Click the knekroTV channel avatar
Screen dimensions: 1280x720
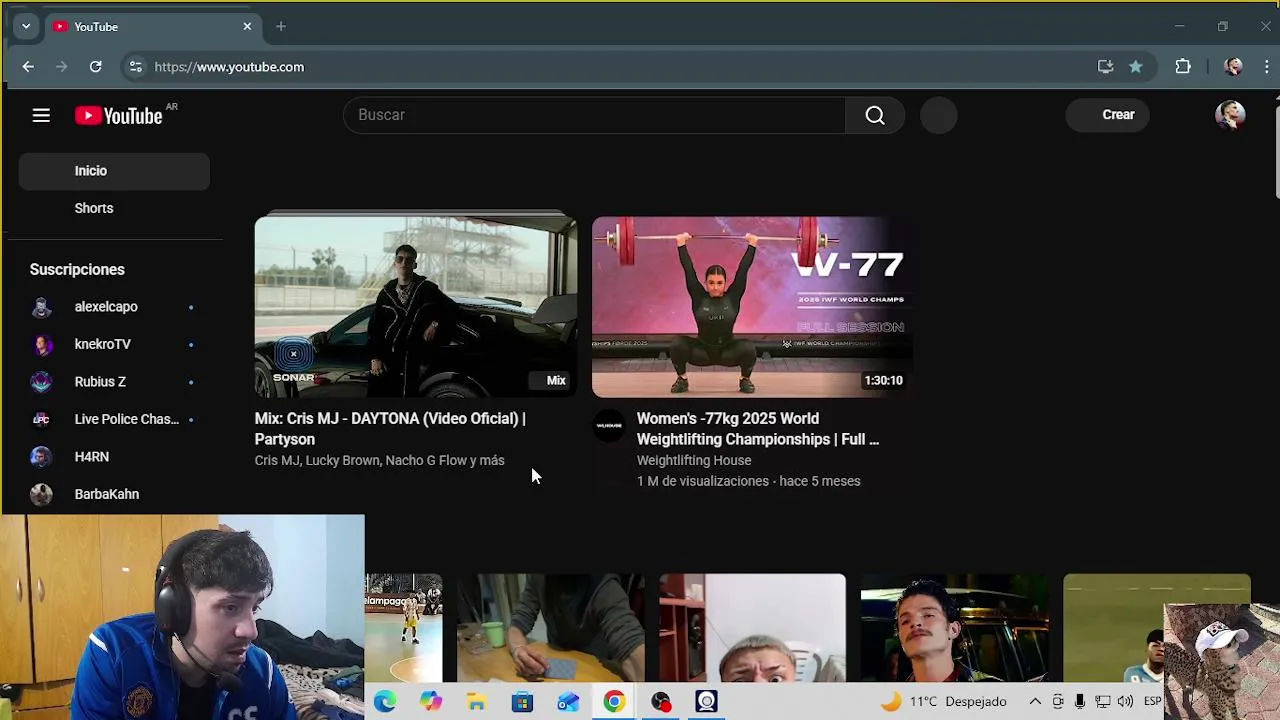click(41, 344)
